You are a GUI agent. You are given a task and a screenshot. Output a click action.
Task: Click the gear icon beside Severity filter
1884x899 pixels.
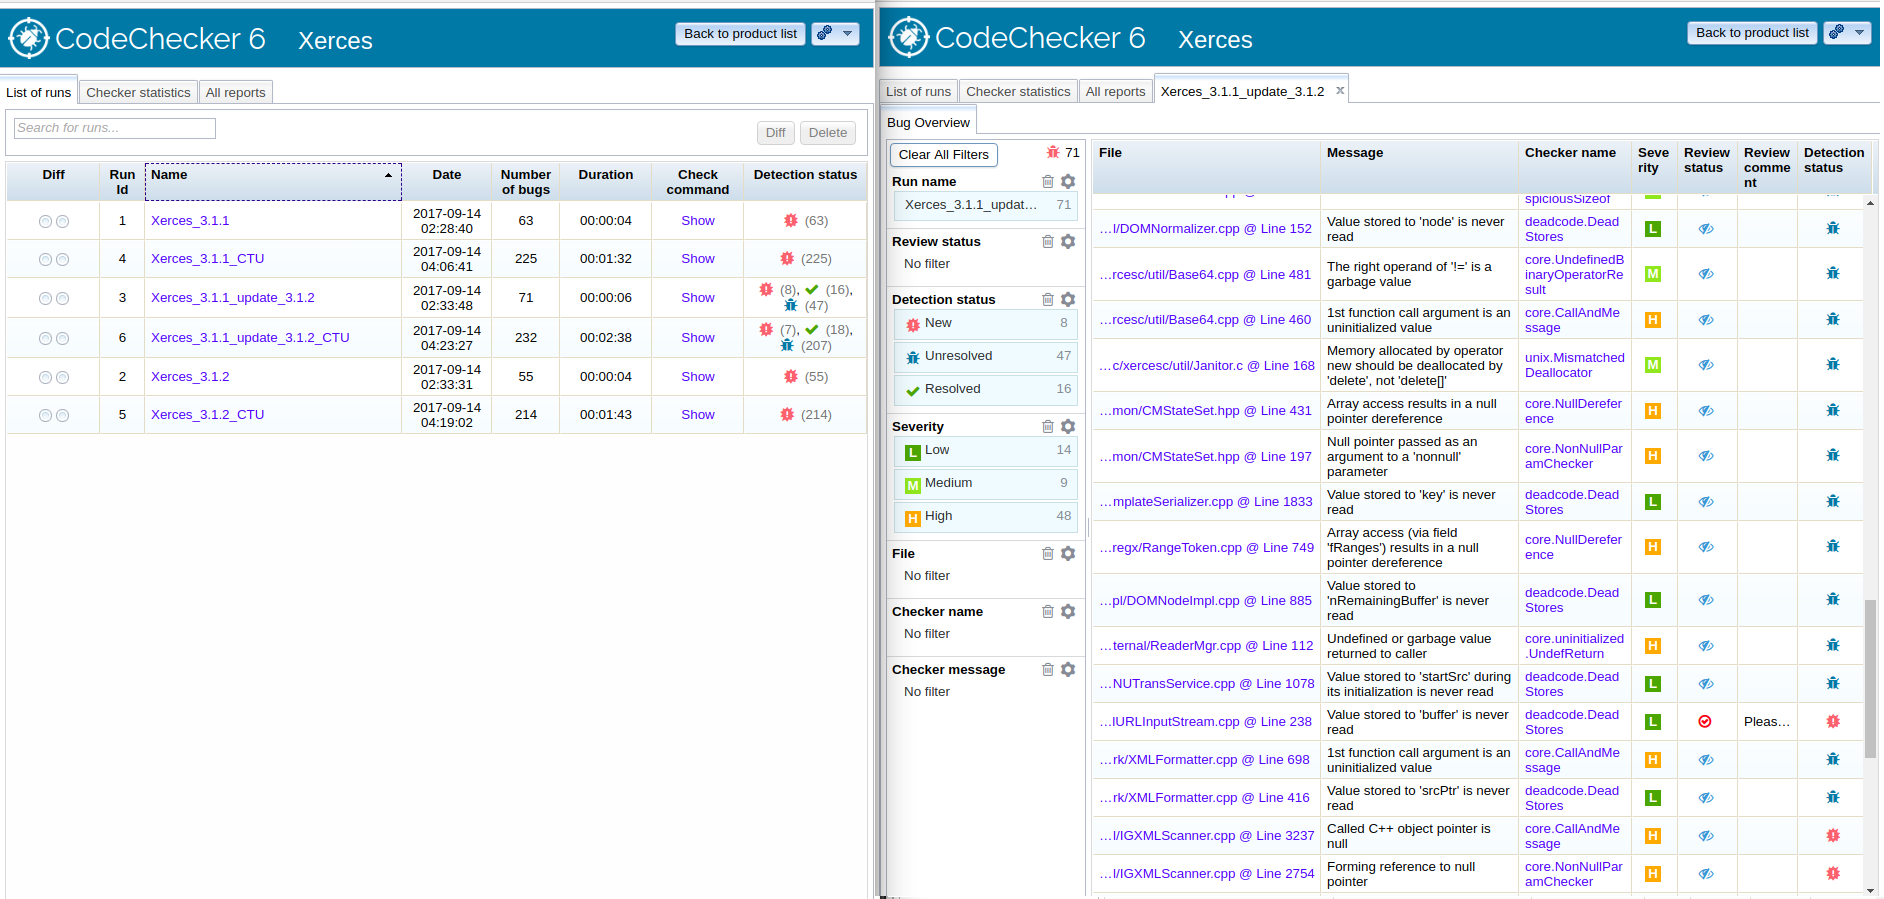point(1068,427)
